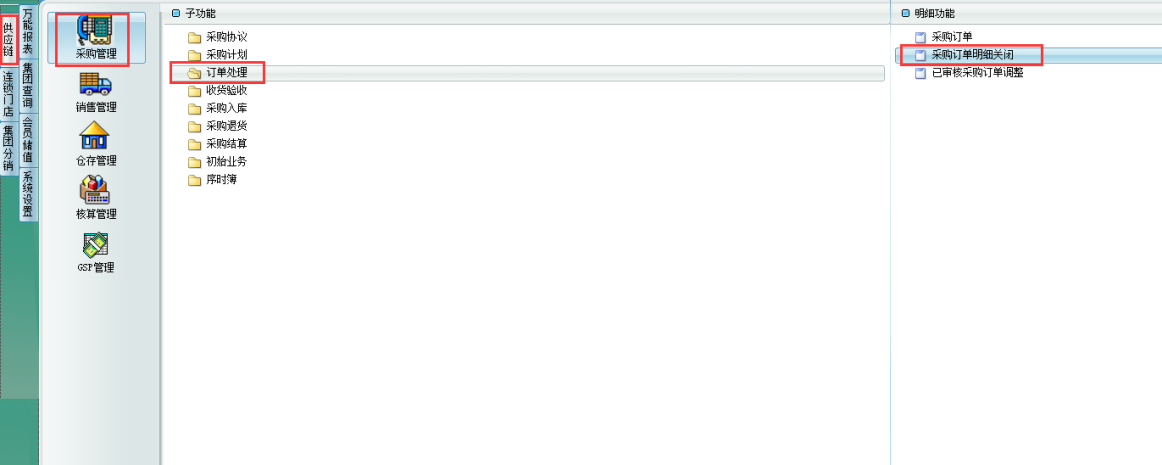
Task: Open the GSP管理 icon
Action: coord(96,245)
